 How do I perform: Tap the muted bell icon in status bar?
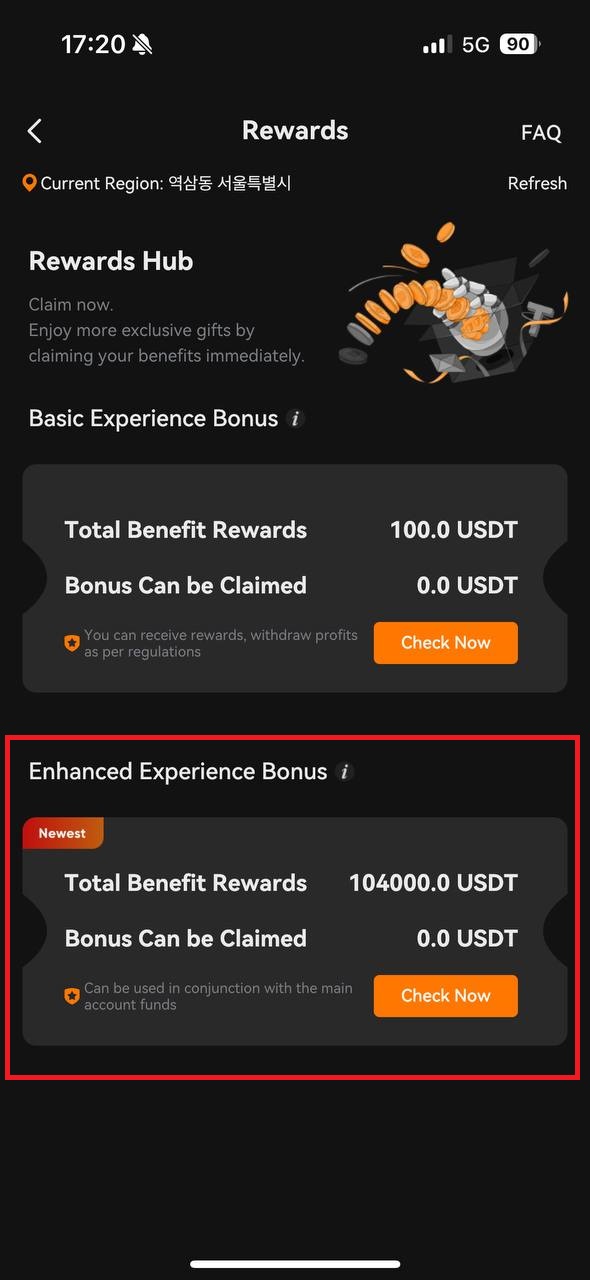click(x=142, y=44)
